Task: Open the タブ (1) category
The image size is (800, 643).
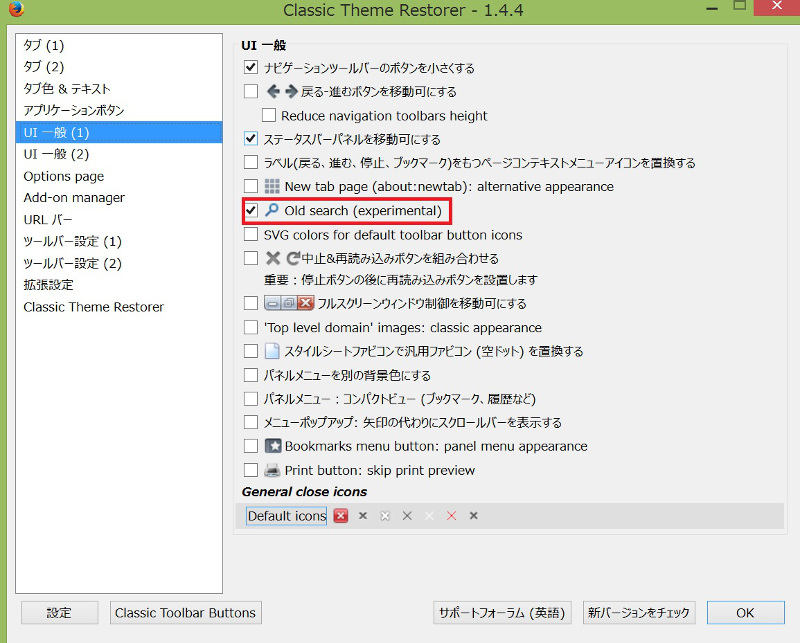Action: point(44,46)
